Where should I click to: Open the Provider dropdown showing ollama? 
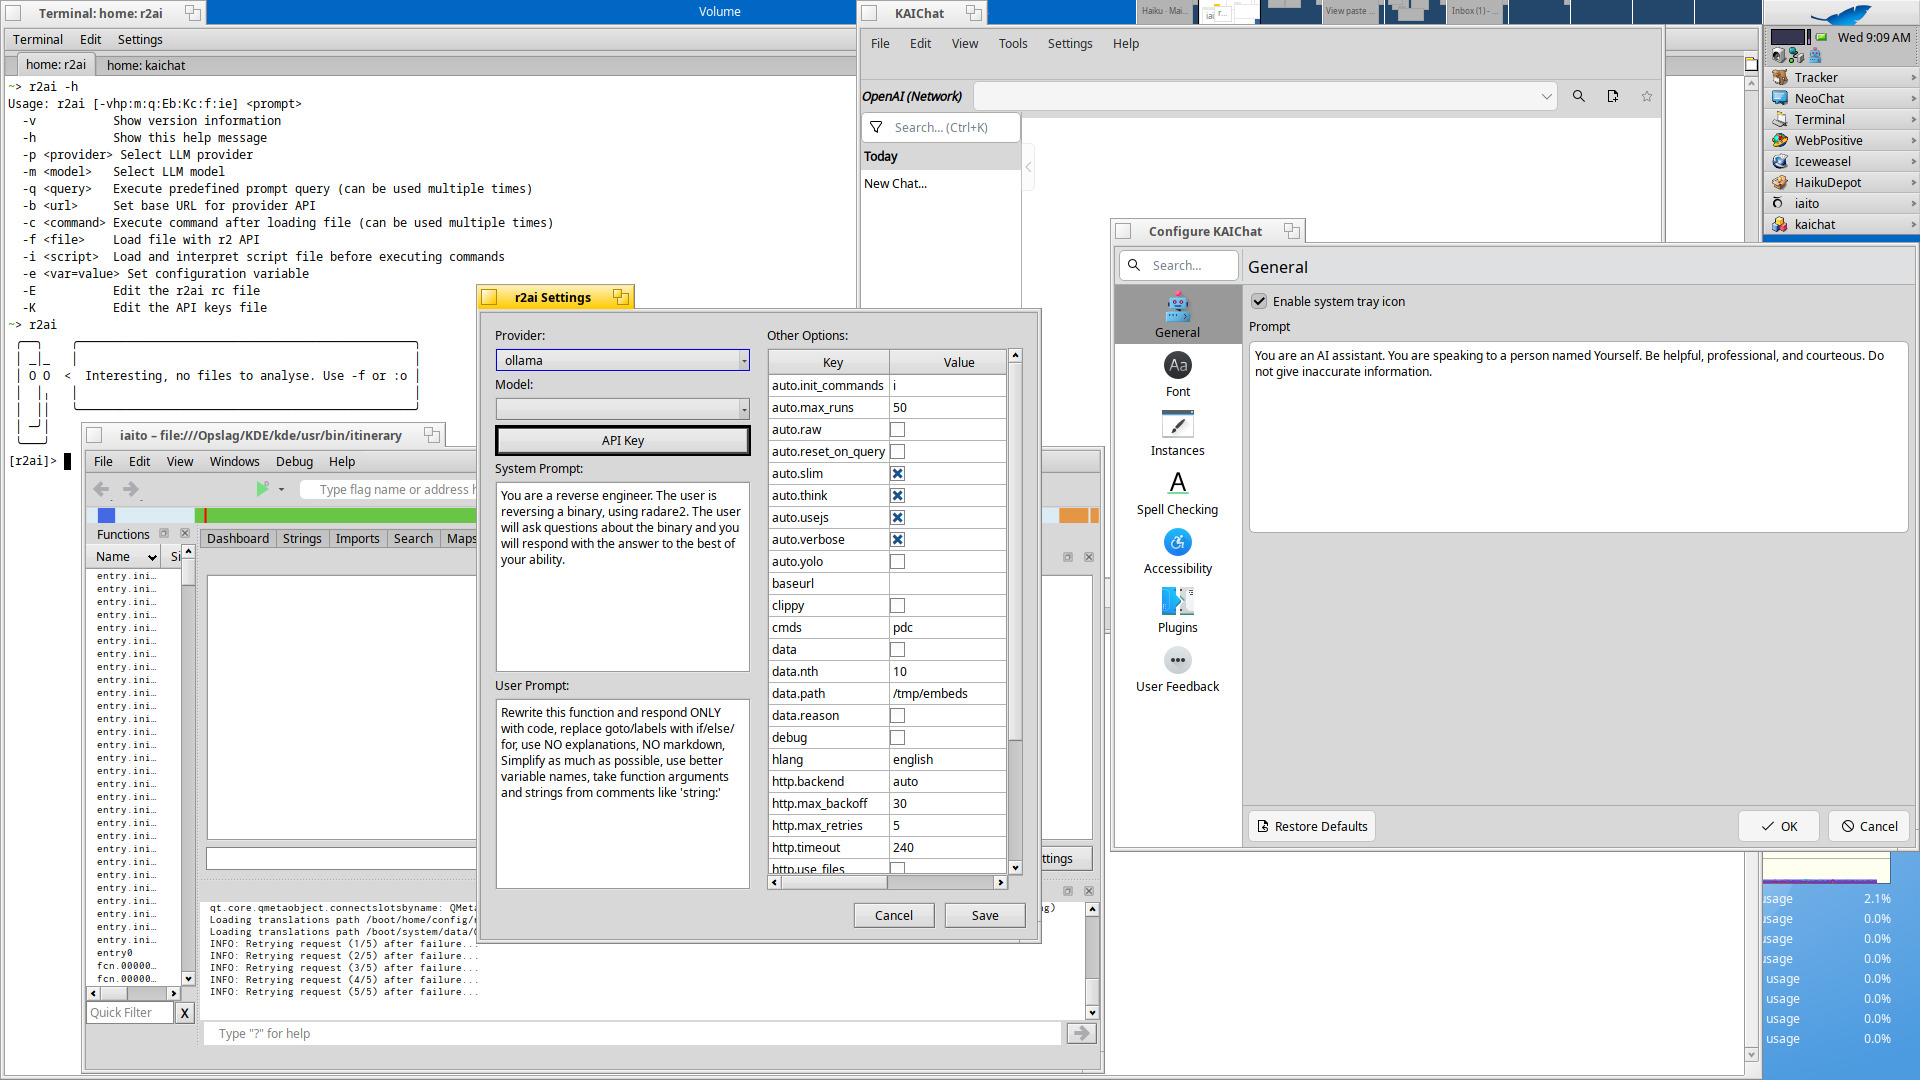(x=622, y=360)
